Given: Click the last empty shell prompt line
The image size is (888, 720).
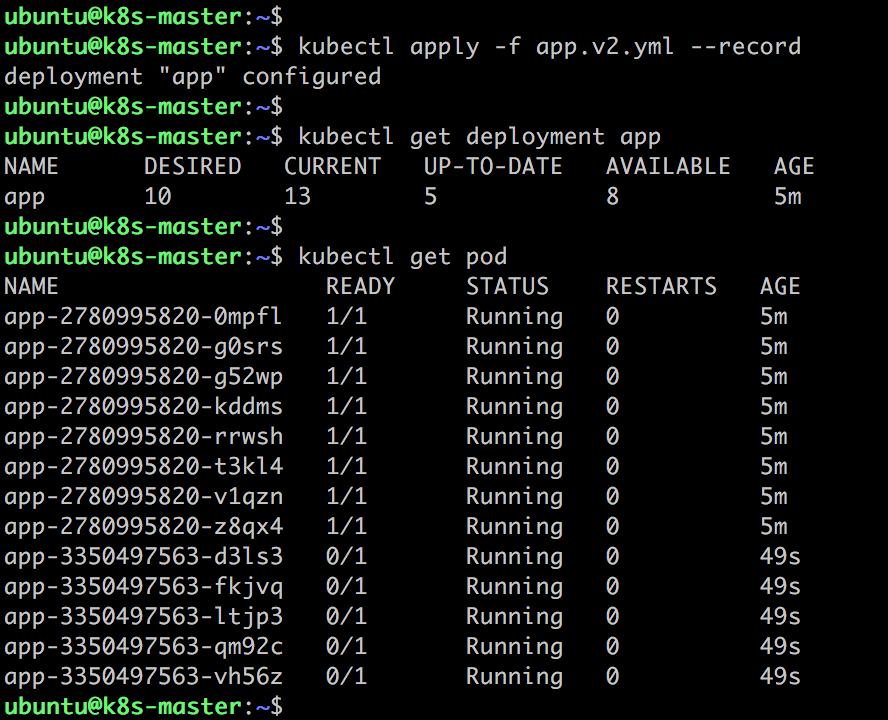Looking at the screenshot, I should (143, 707).
